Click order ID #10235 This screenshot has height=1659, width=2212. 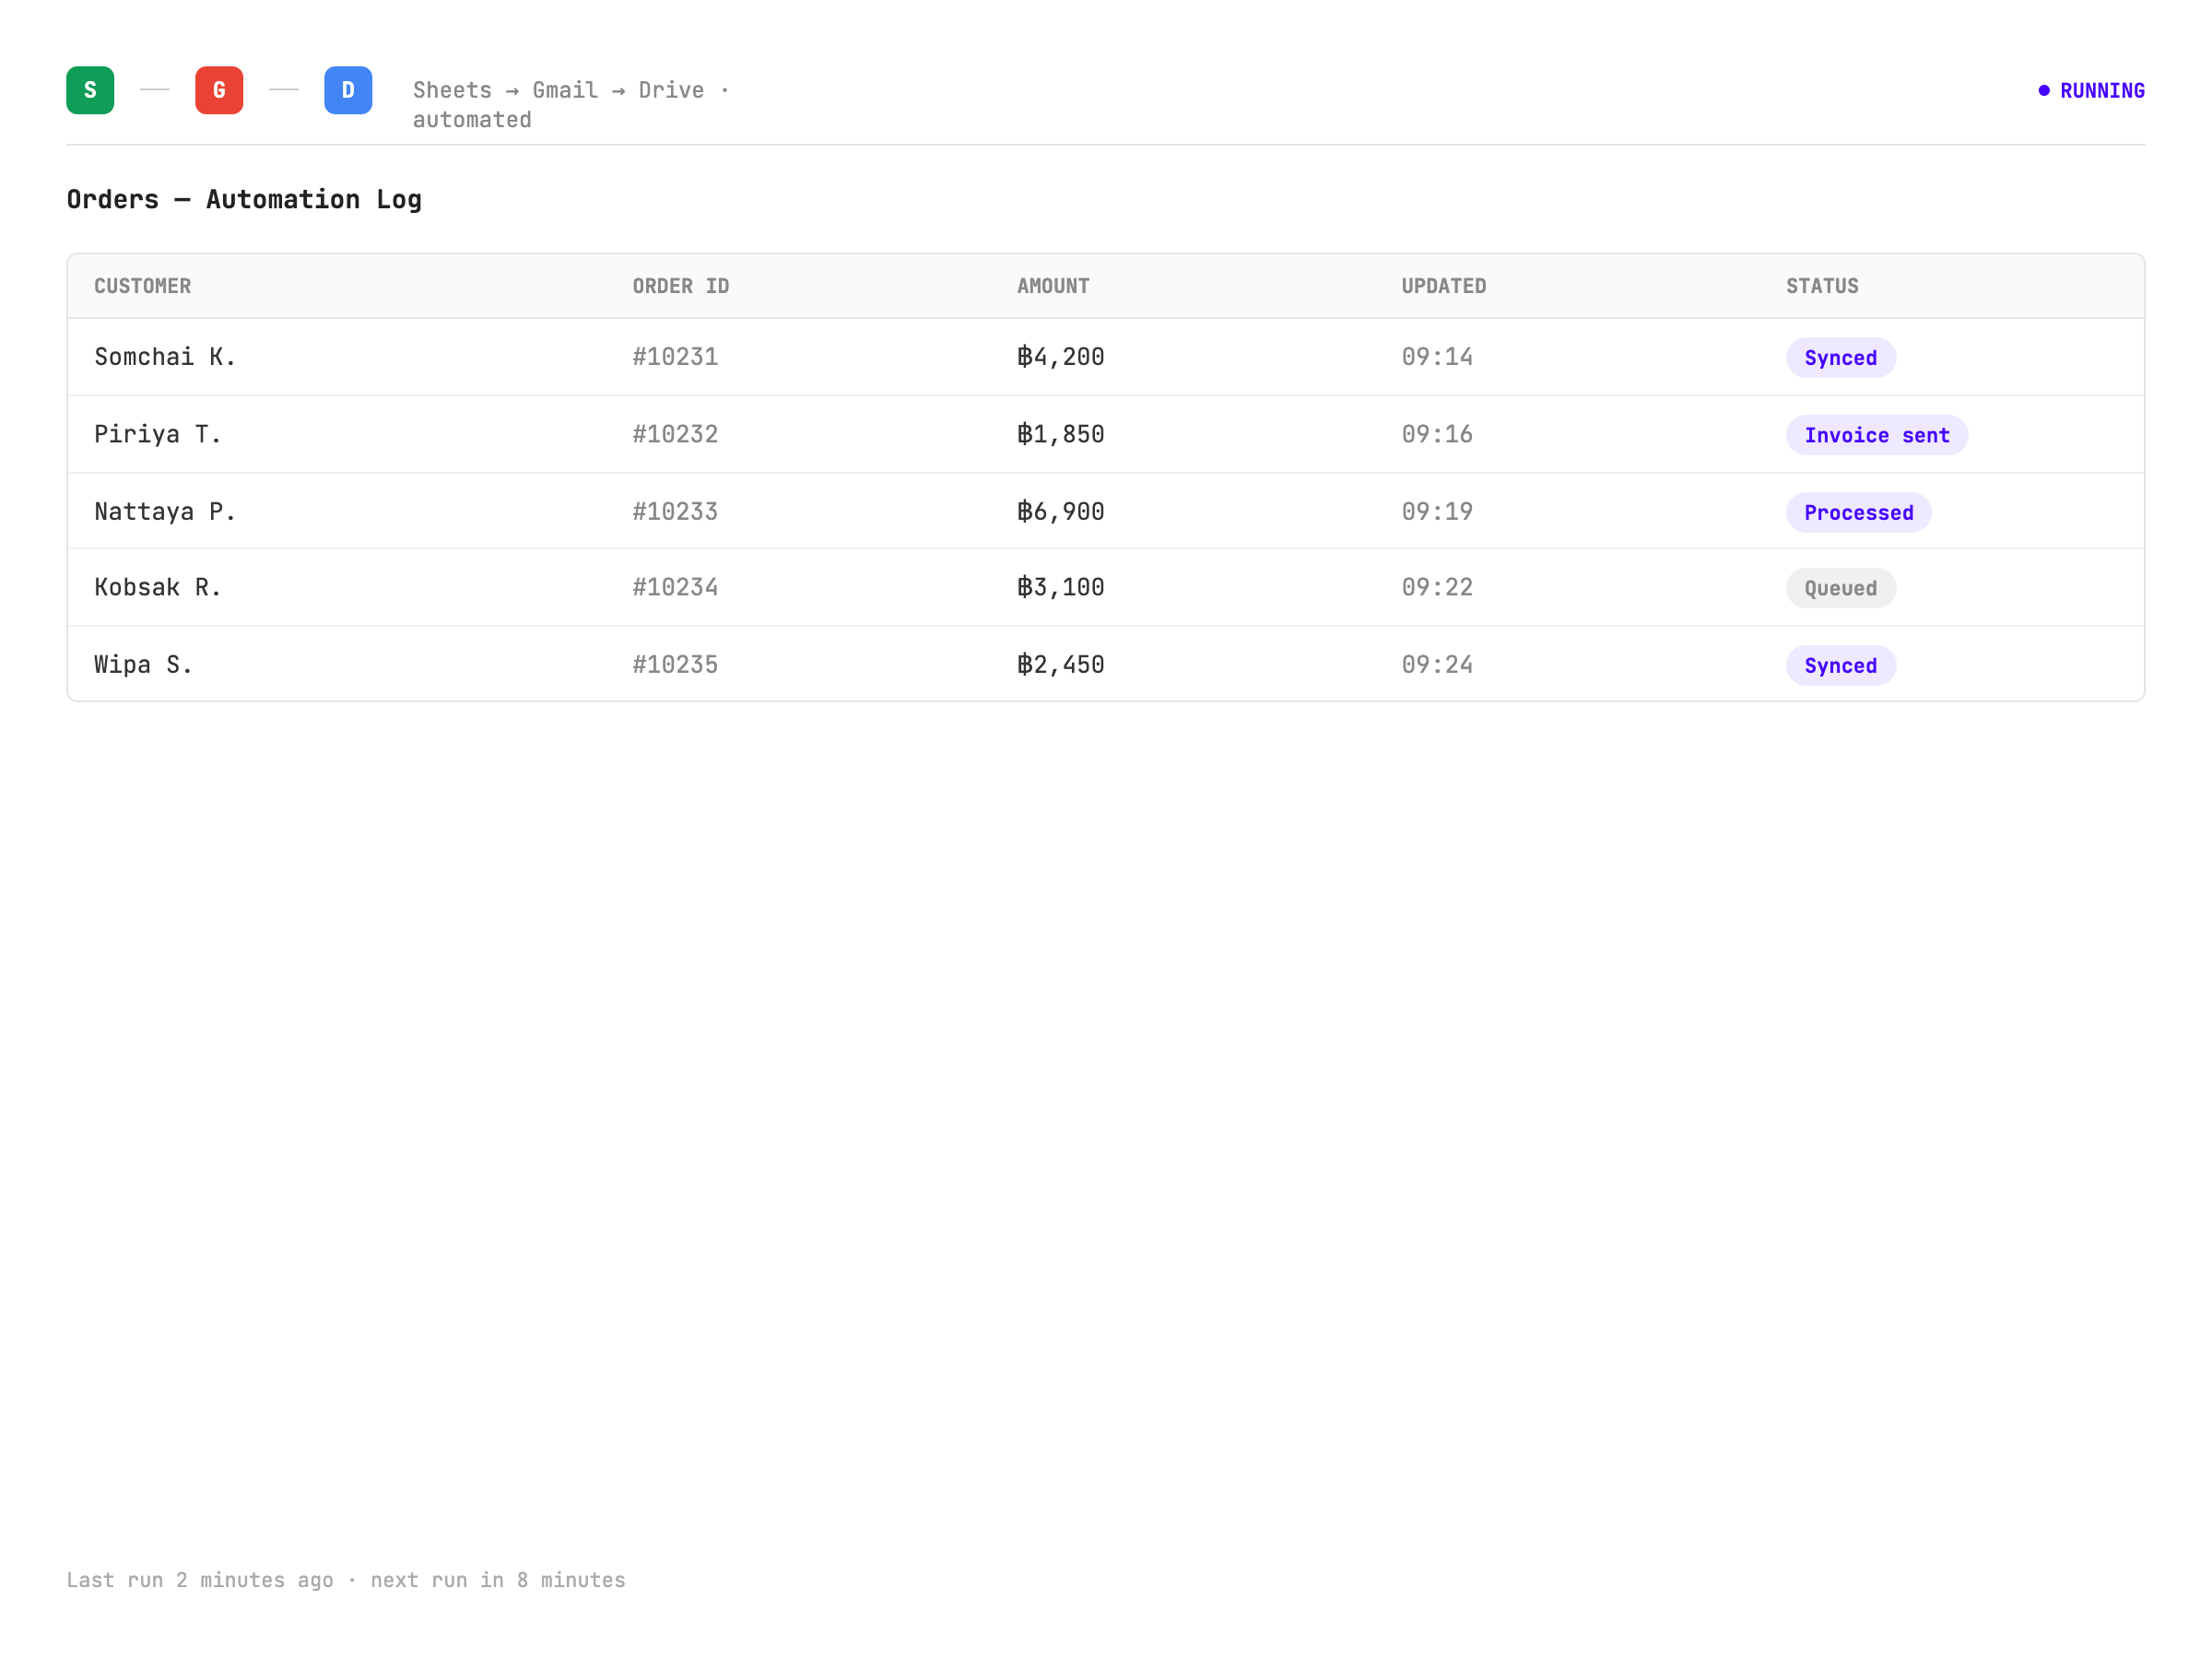675,665
